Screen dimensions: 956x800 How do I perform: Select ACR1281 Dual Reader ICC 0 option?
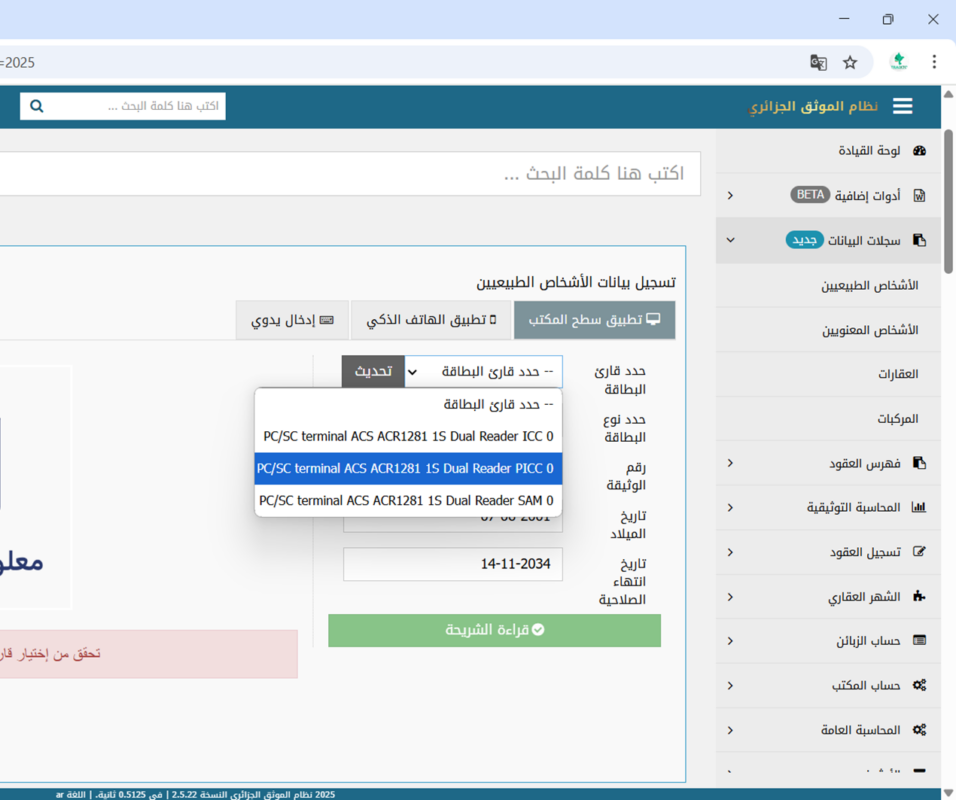(x=408, y=437)
